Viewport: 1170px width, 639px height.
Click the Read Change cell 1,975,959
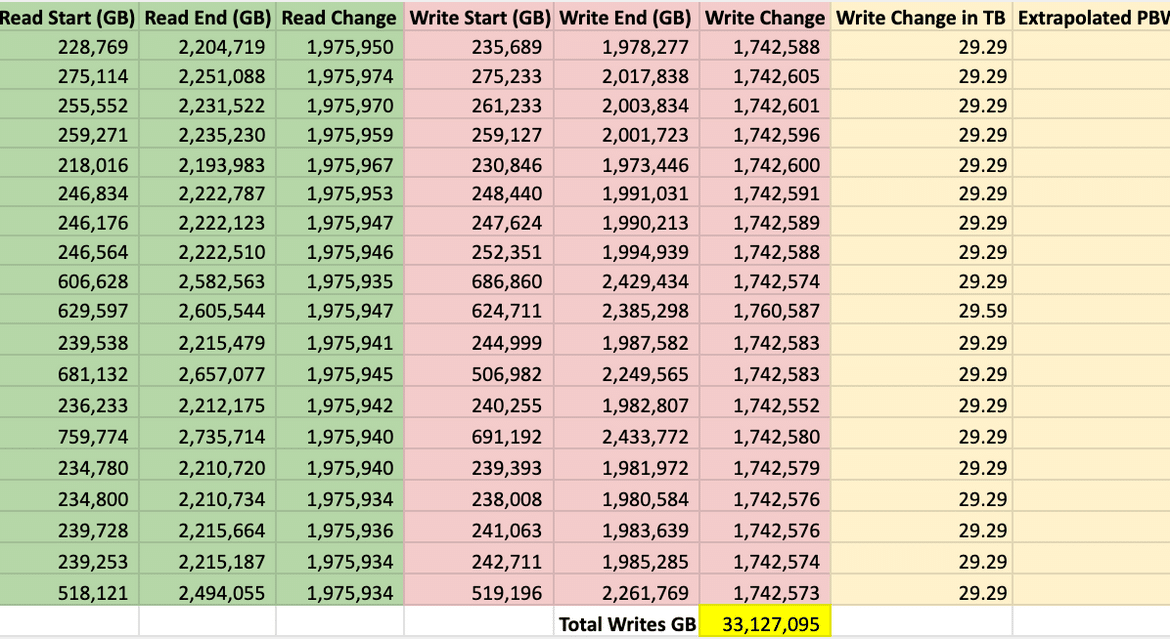tap(340, 134)
